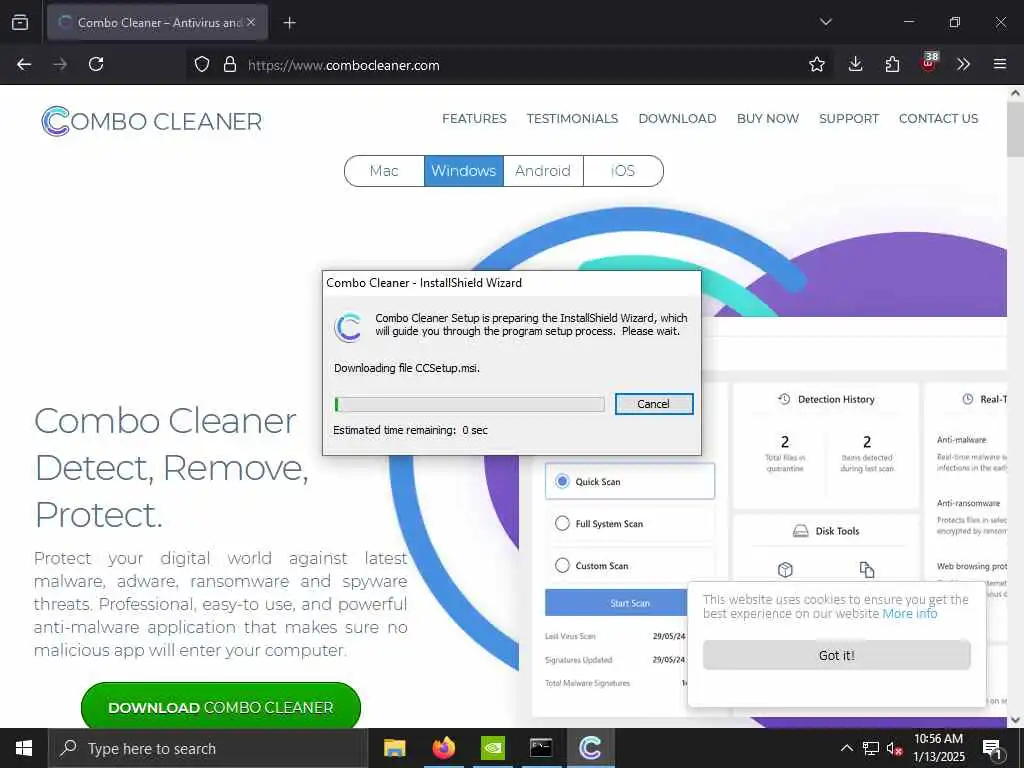
Task: Dismiss cookie notice with Got it!
Action: pos(837,655)
